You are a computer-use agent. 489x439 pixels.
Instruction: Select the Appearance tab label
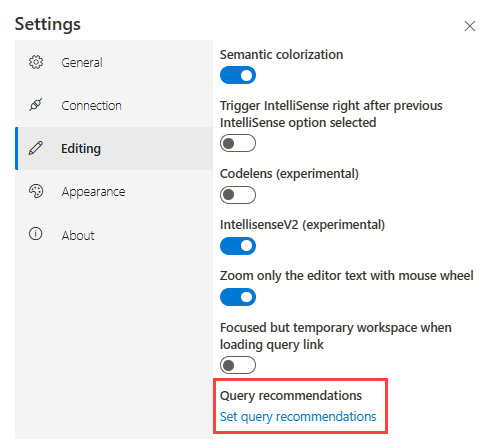pyautogui.click(x=93, y=192)
